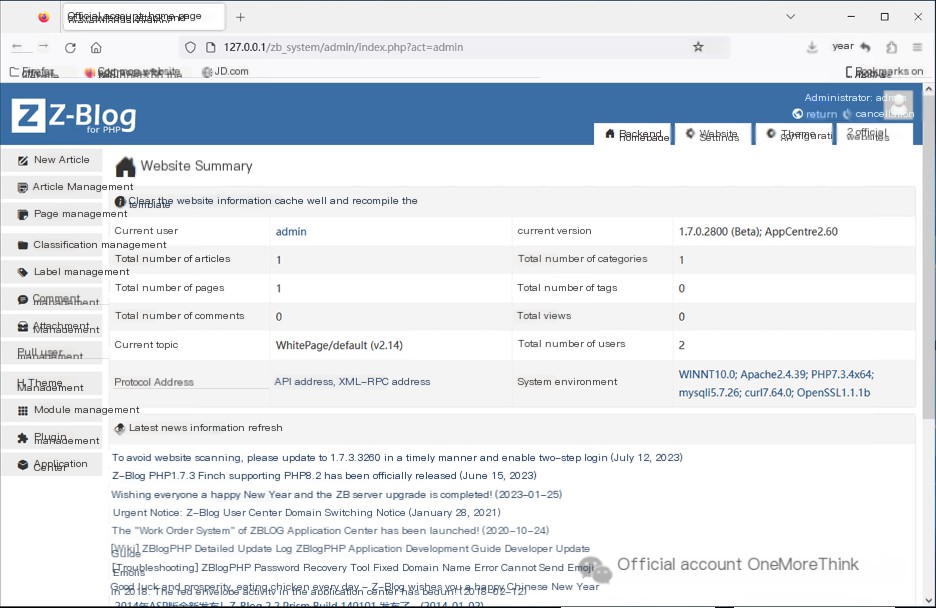
Task: Click the Website Summary house icon
Action: (125, 166)
